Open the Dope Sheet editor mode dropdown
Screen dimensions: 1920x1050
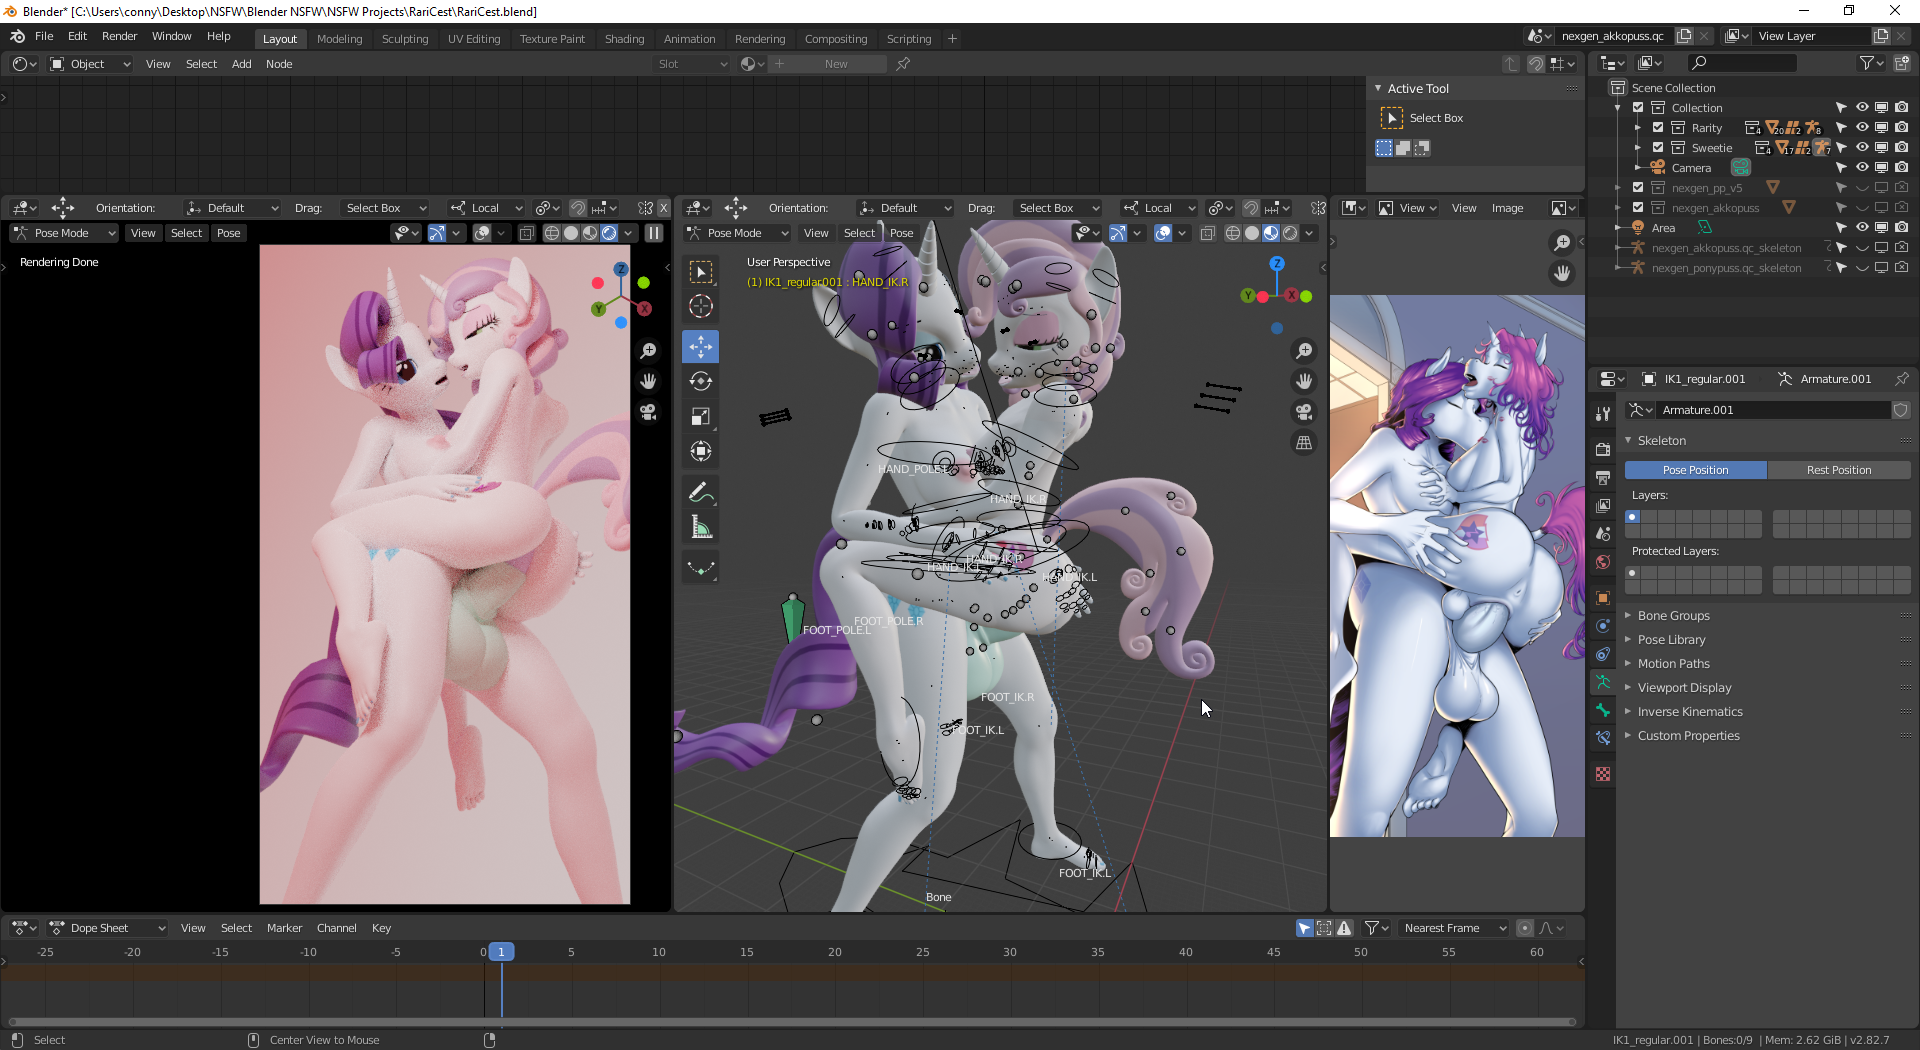click(x=108, y=928)
